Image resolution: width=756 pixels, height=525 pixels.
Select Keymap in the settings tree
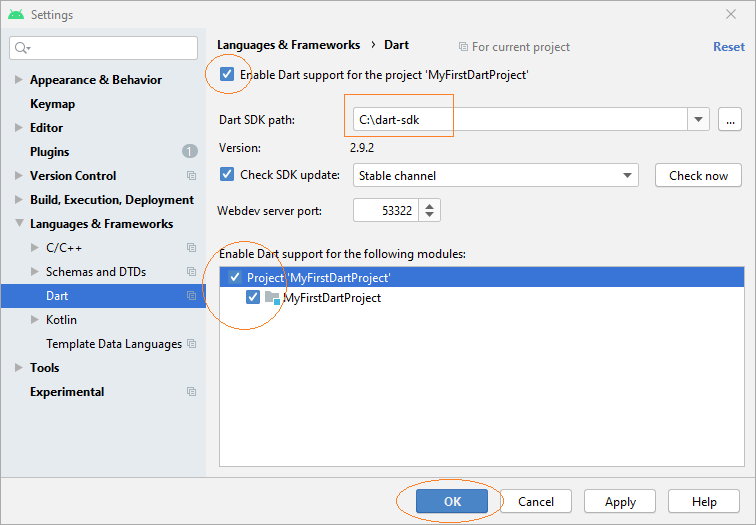click(53, 104)
